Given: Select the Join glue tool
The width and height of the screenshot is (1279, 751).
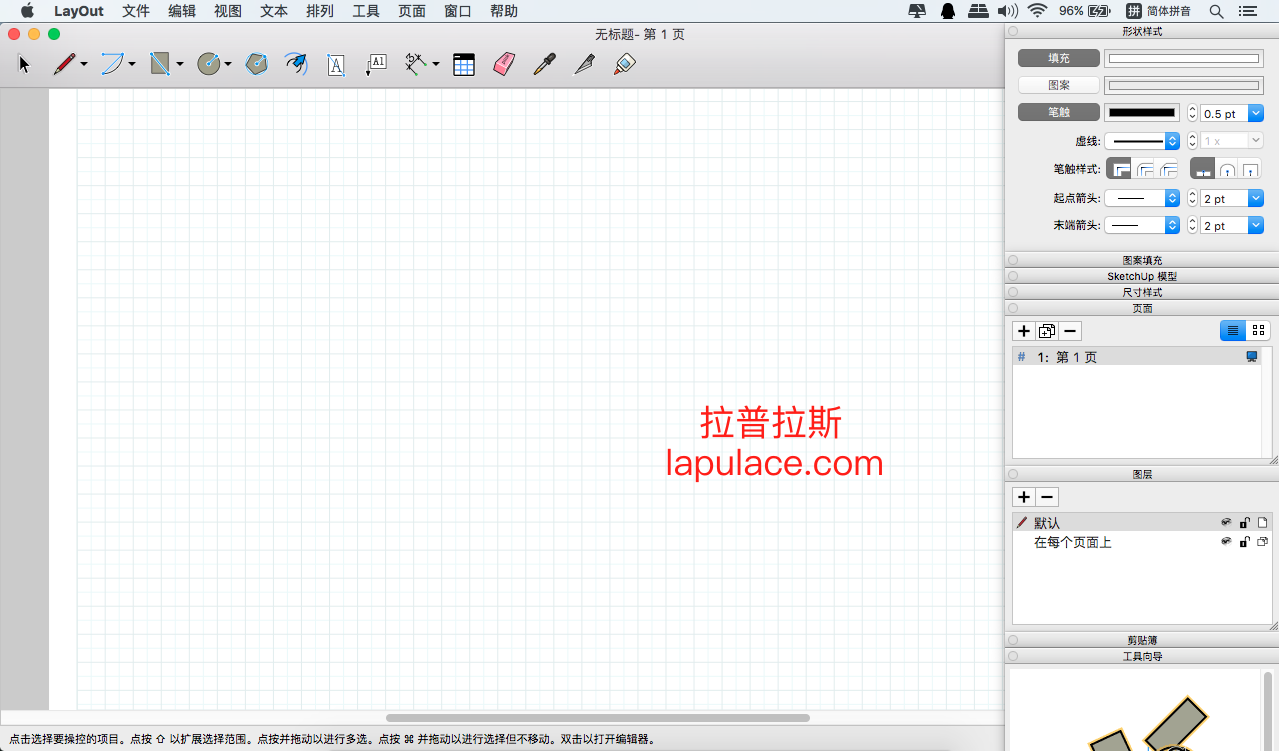Looking at the screenshot, I should 624,65.
